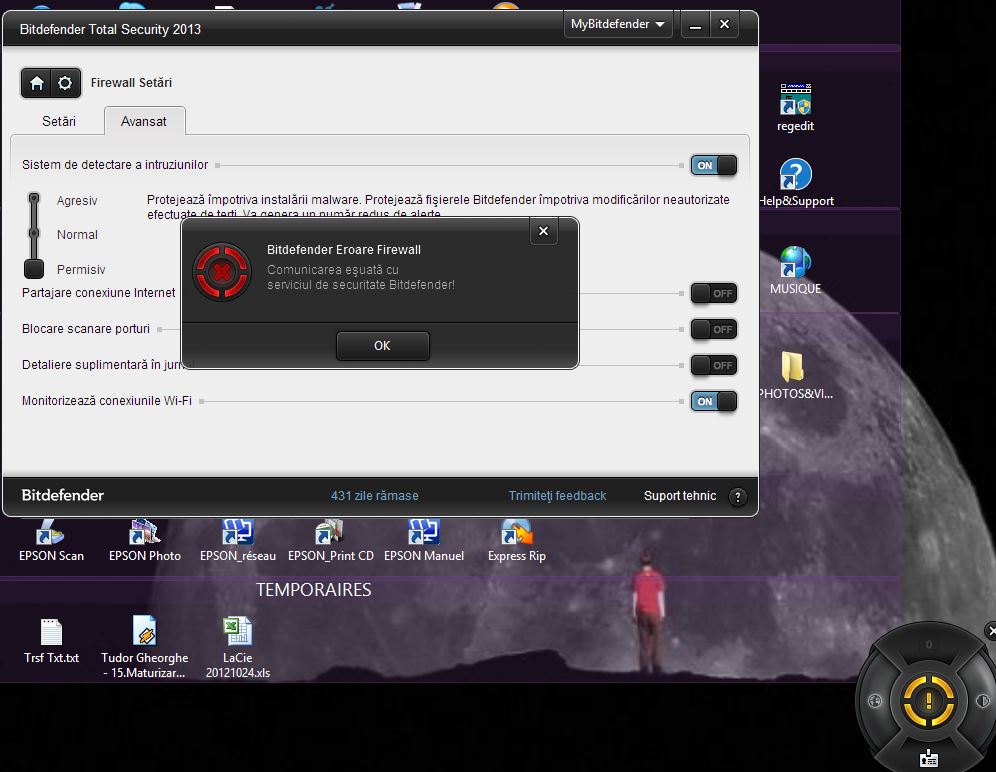Open the help question mark icon beside Suport tehnic
Viewport: 996px width, 772px height.
pyautogui.click(x=737, y=497)
